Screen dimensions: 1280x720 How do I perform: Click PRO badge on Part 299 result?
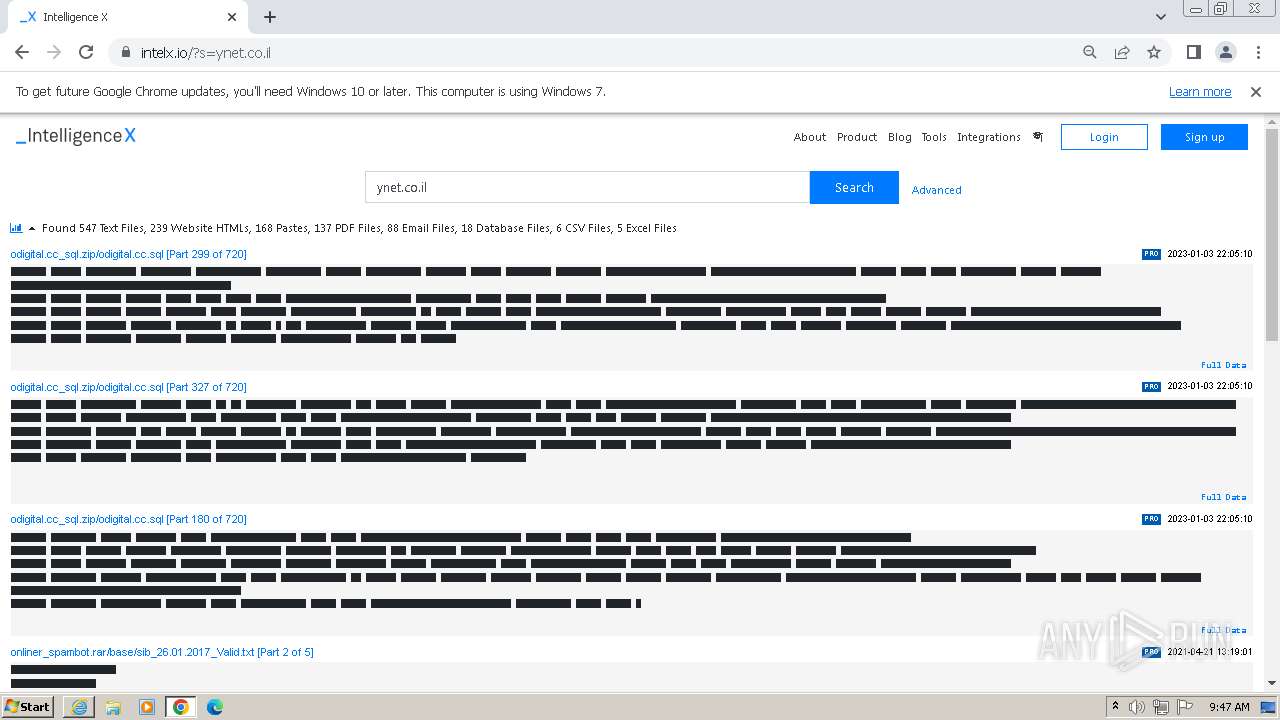coord(1151,254)
